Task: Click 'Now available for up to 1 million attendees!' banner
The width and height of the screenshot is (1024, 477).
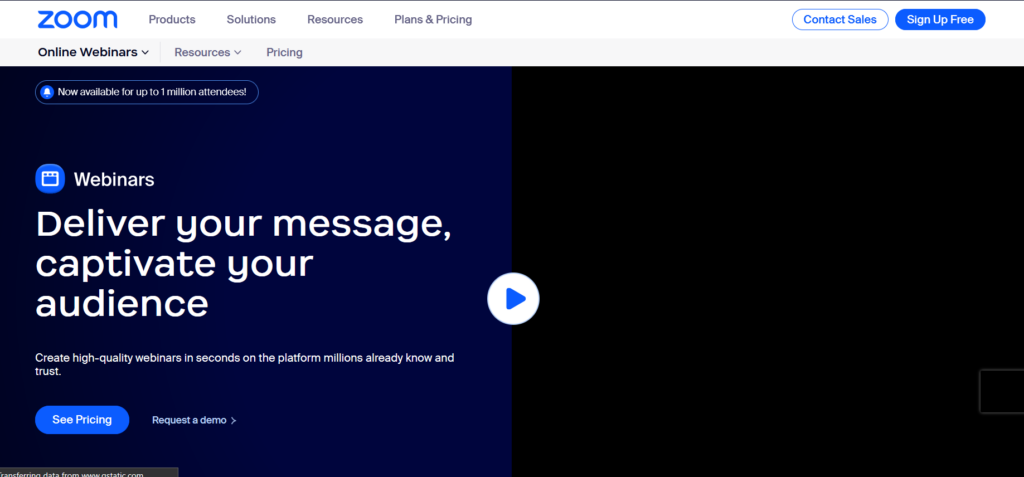Action: click(x=147, y=92)
